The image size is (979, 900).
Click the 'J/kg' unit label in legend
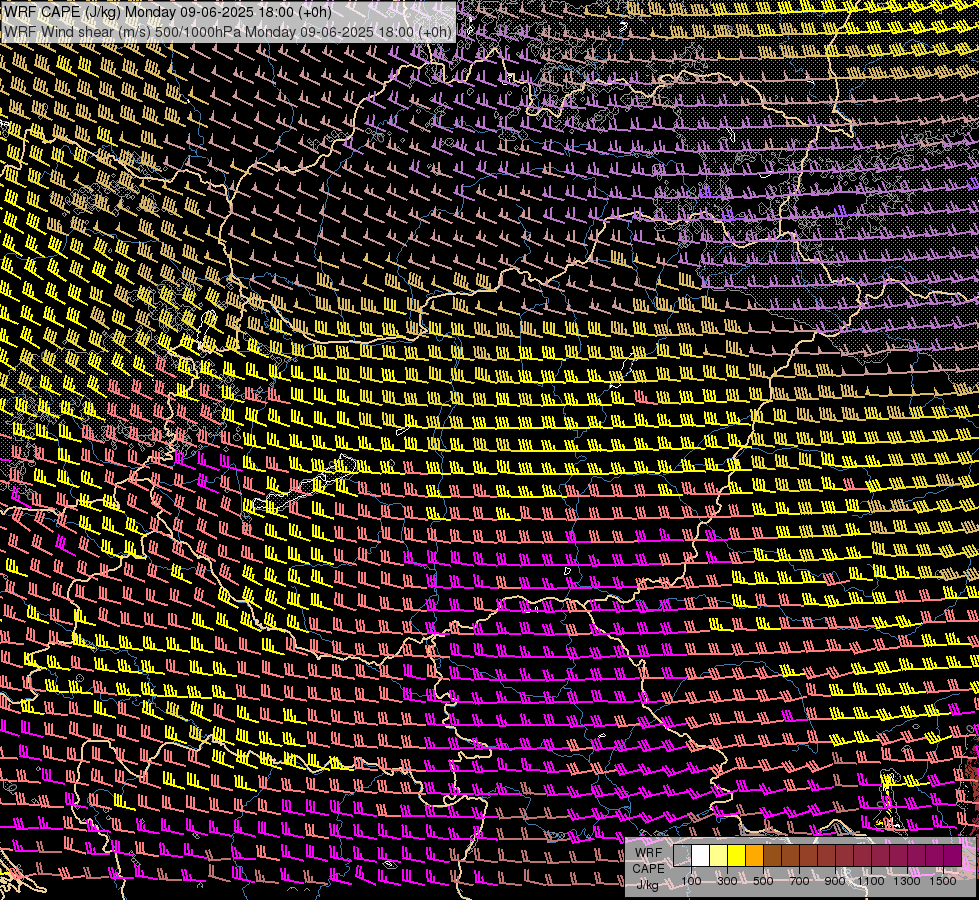coord(647,885)
